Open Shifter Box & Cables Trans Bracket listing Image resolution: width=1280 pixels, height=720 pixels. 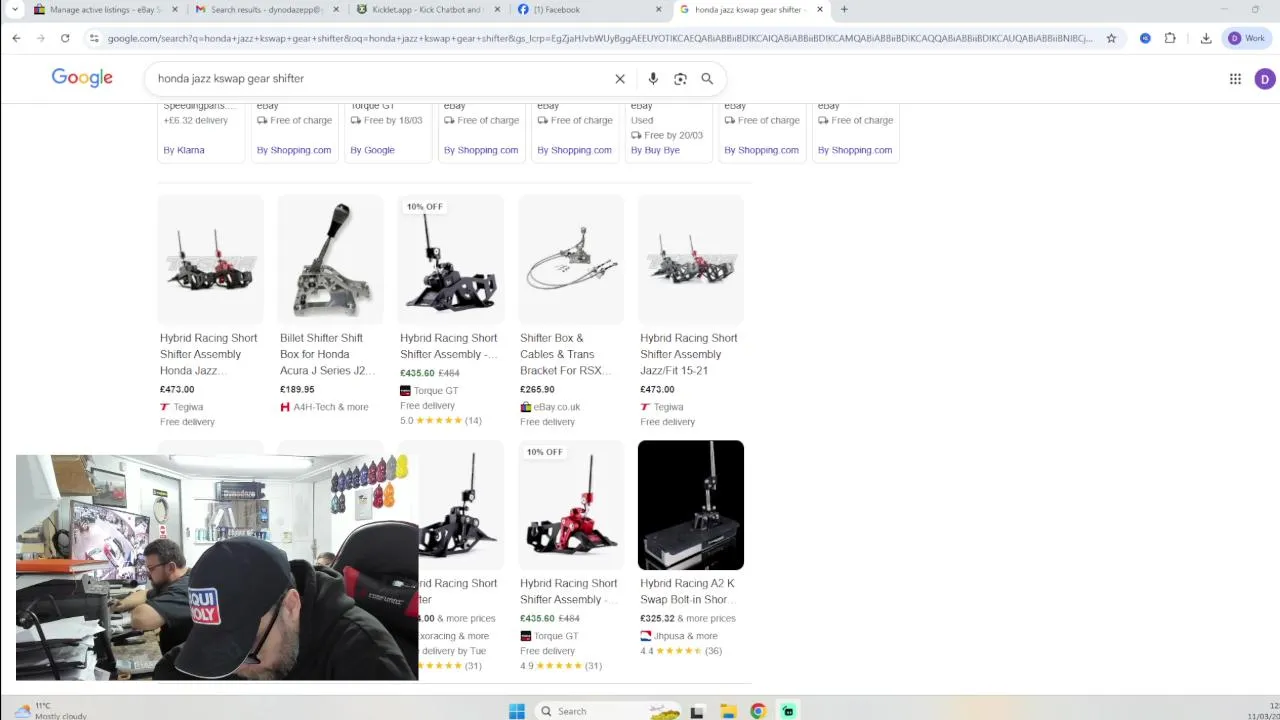pyautogui.click(x=566, y=354)
